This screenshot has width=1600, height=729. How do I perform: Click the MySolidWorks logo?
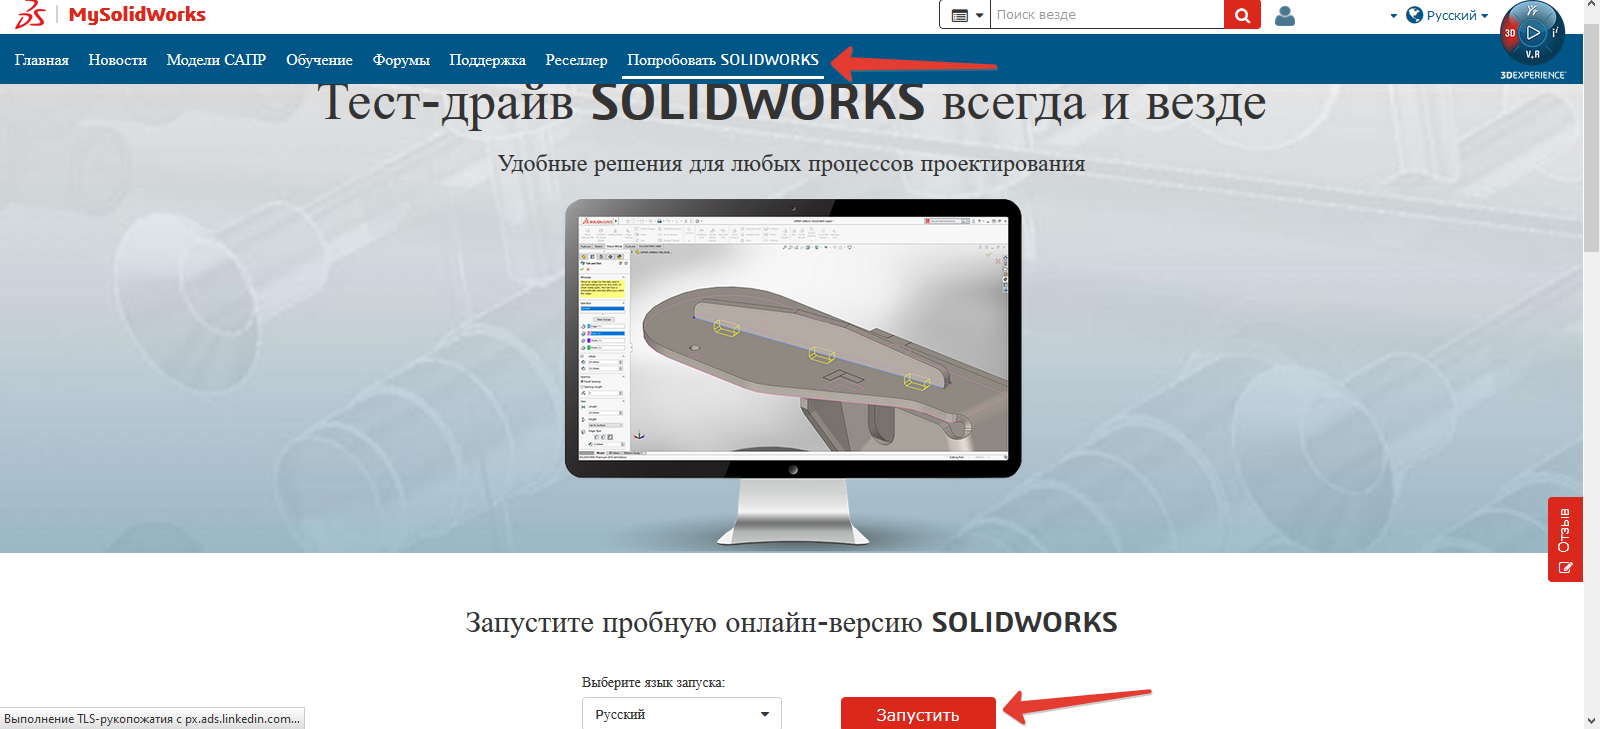(111, 15)
